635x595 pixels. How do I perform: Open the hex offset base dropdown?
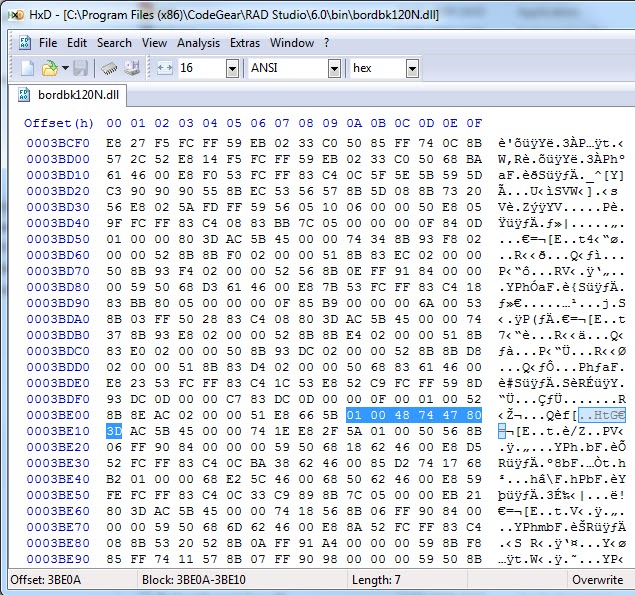[x=412, y=68]
